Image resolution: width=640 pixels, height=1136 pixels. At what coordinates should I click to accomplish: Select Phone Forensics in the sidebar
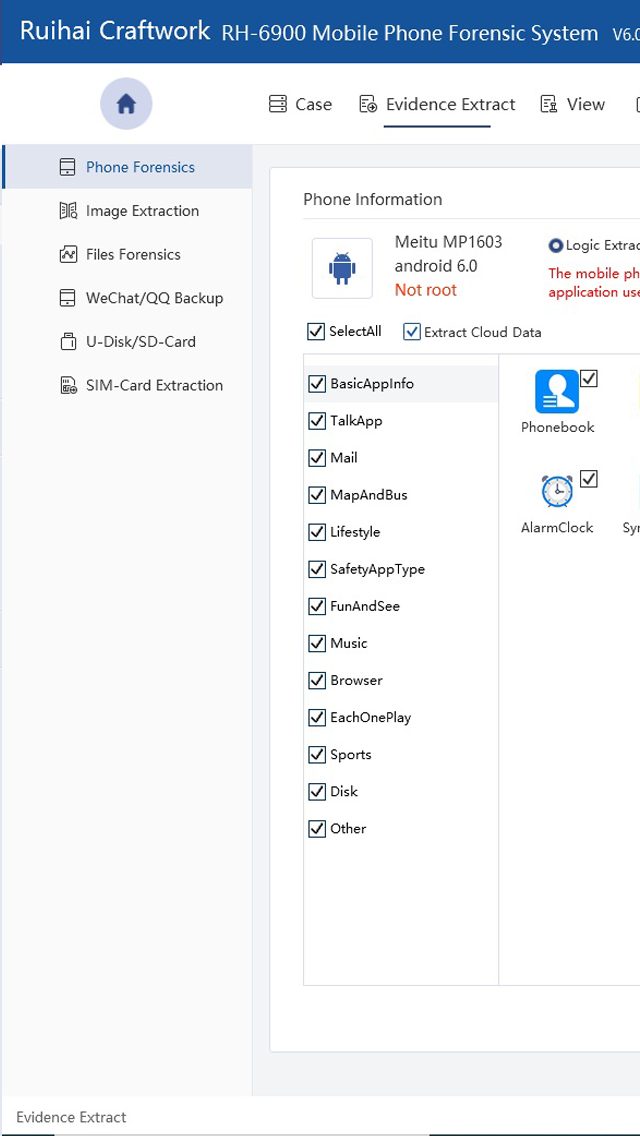coord(139,167)
